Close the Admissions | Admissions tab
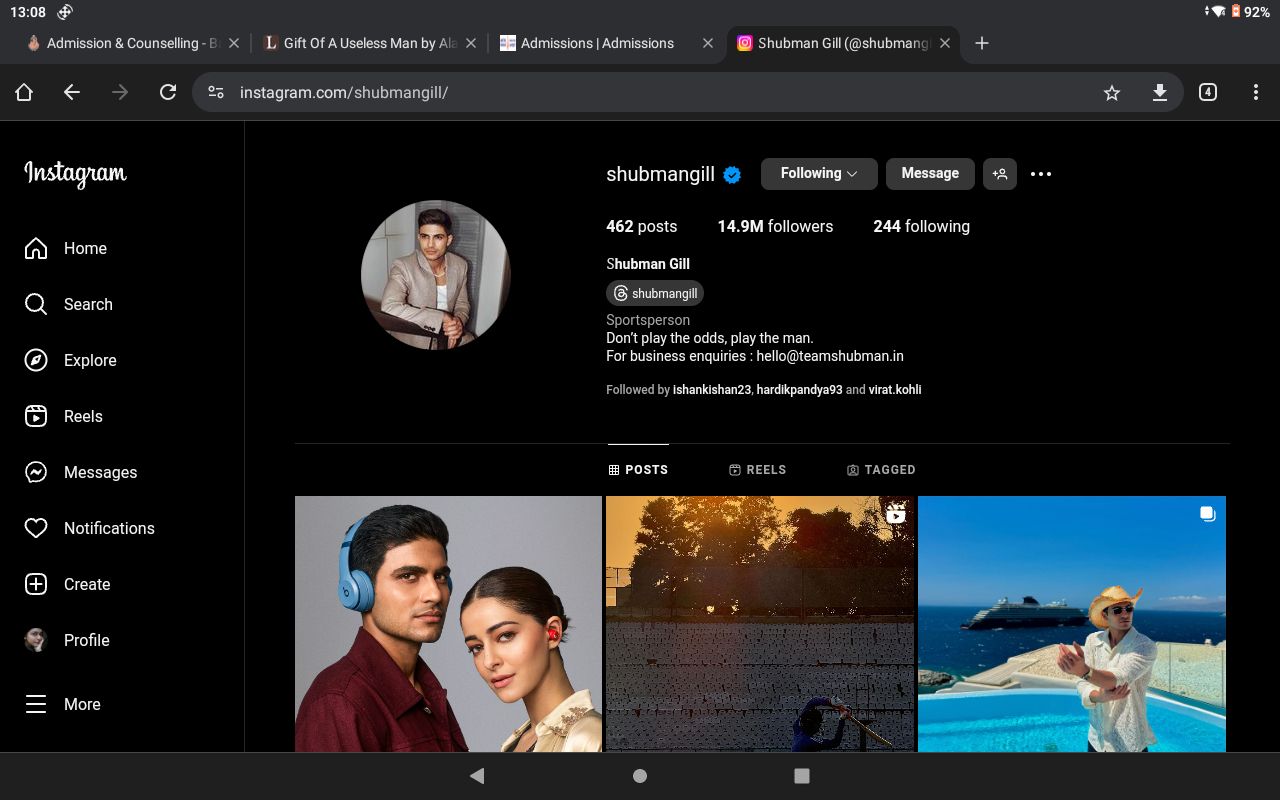The height and width of the screenshot is (800, 1280). tap(708, 43)
